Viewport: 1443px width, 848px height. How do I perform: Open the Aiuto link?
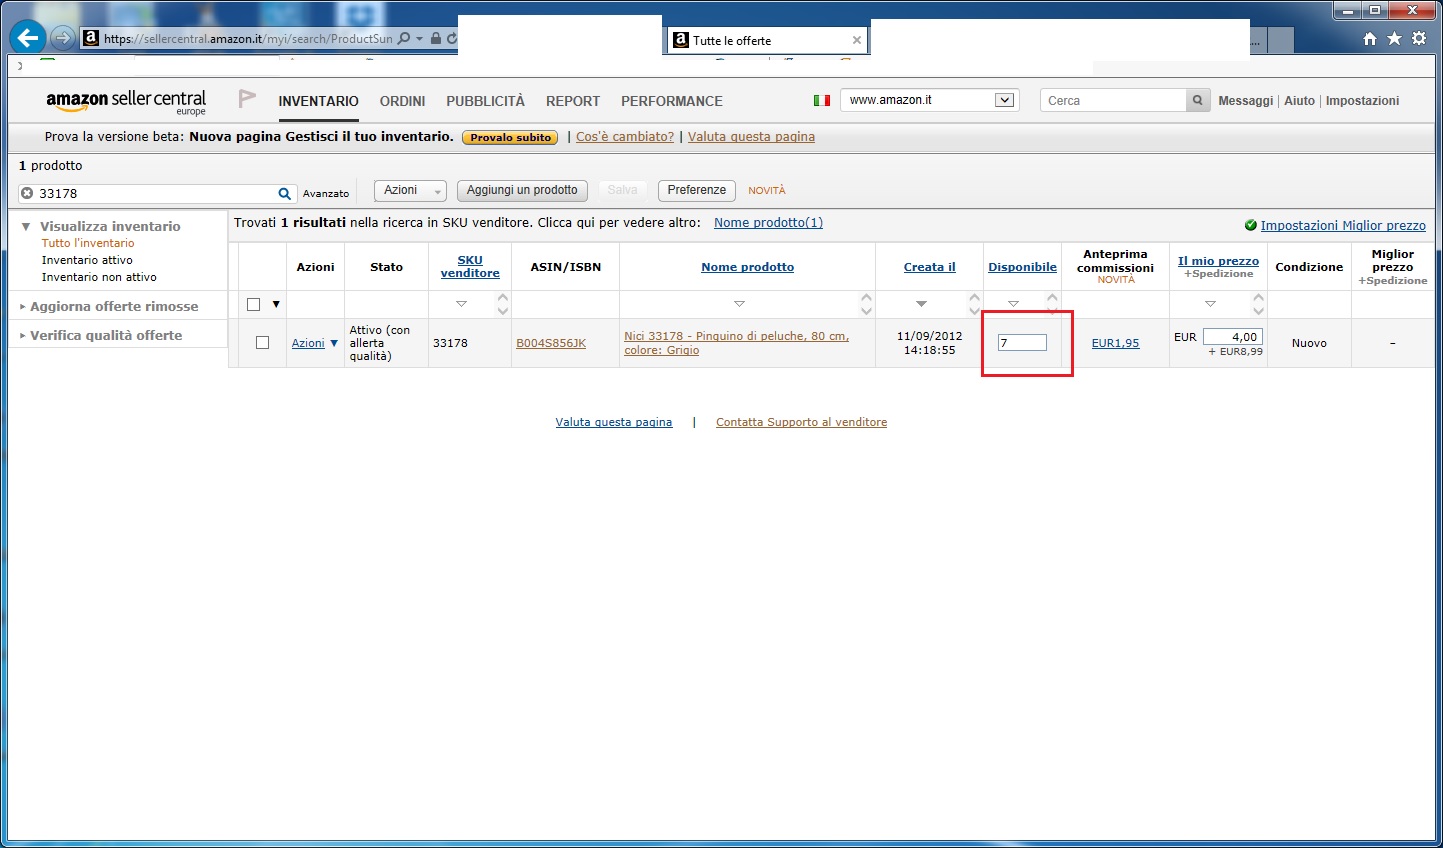pyautogui.click(x=1299, y=101)
